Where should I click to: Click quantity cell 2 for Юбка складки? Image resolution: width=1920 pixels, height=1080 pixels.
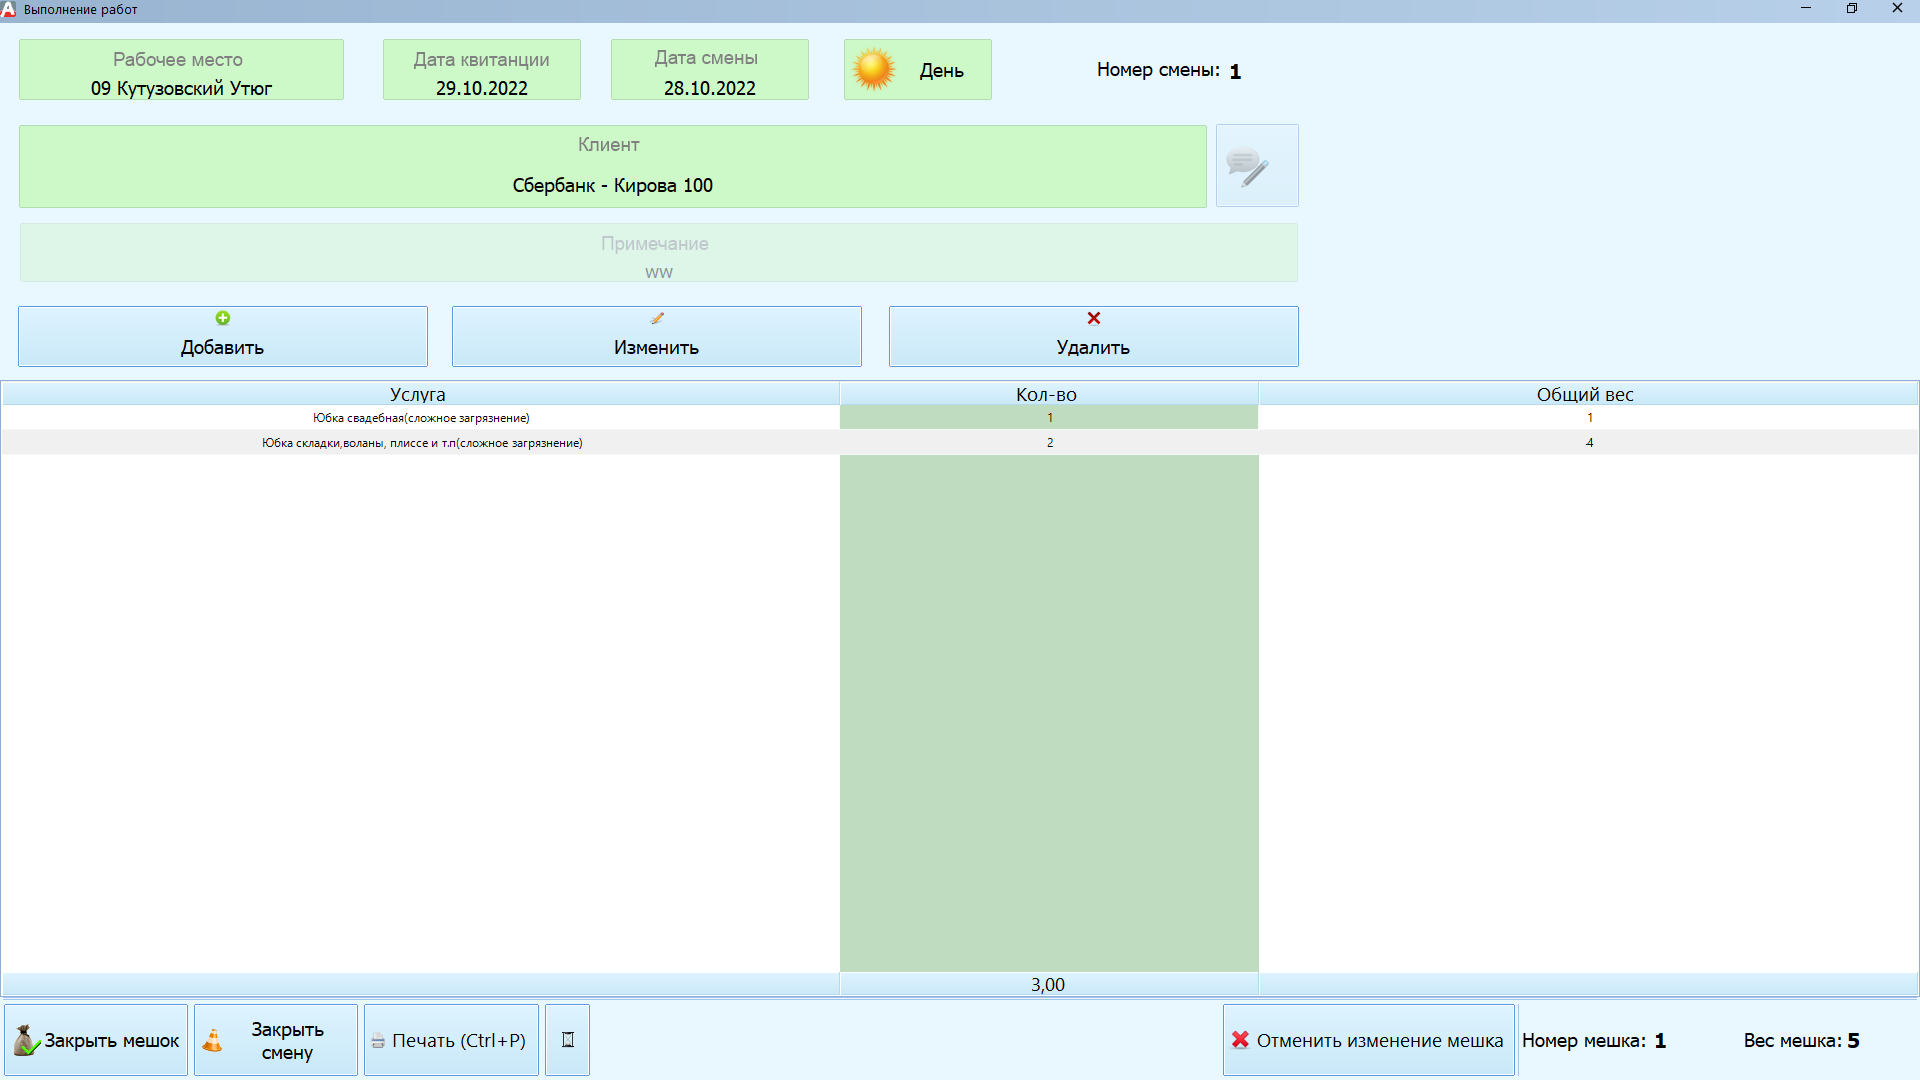click(1049, 443)
